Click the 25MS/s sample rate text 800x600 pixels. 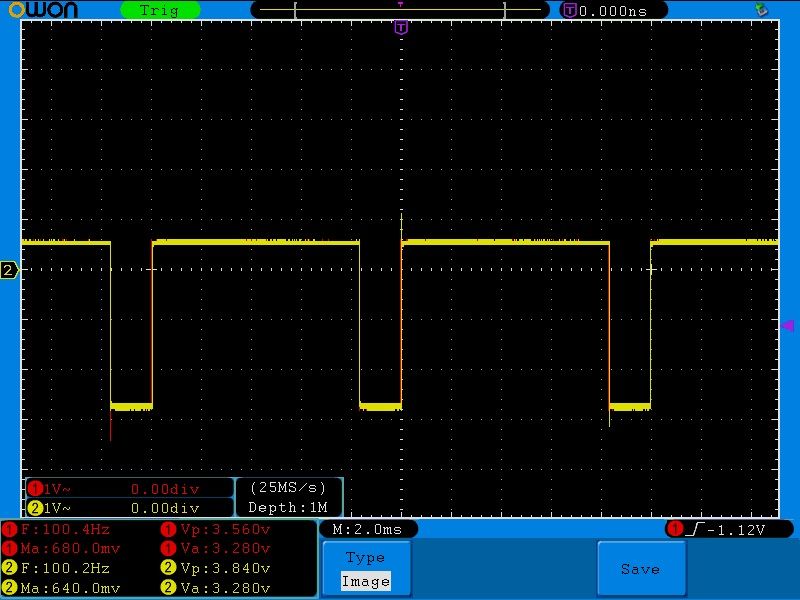click(288, 488)
